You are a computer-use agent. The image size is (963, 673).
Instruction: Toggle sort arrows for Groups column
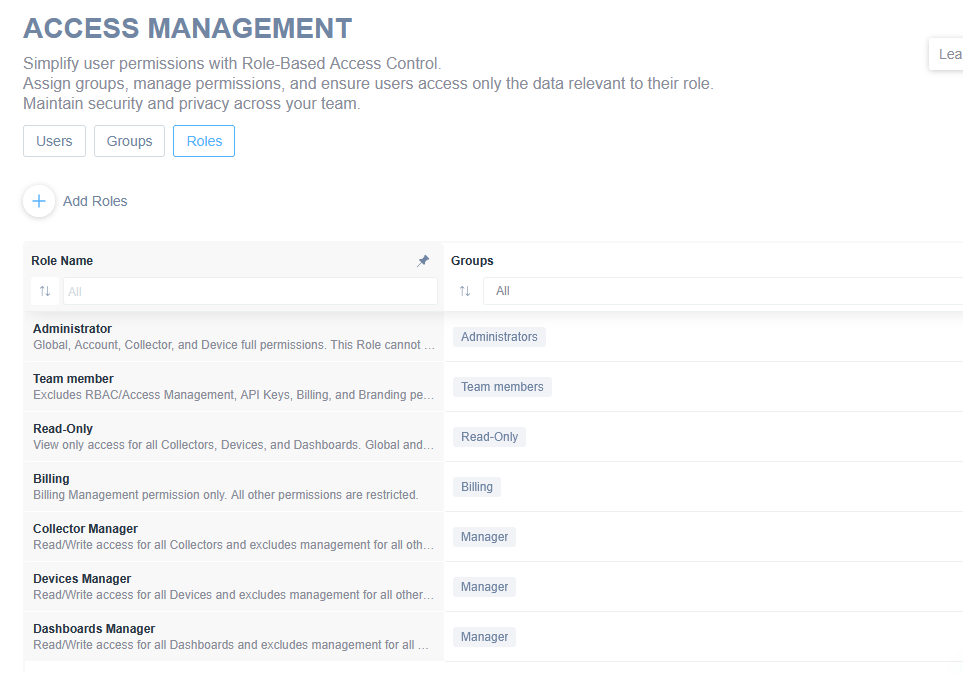coord(465,291)
